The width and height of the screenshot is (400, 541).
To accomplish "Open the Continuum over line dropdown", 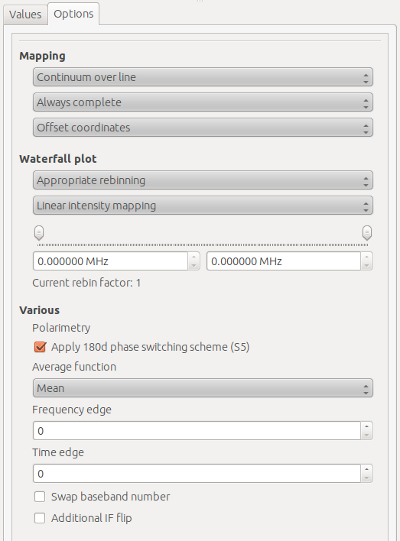I will [x=203, y=77].
